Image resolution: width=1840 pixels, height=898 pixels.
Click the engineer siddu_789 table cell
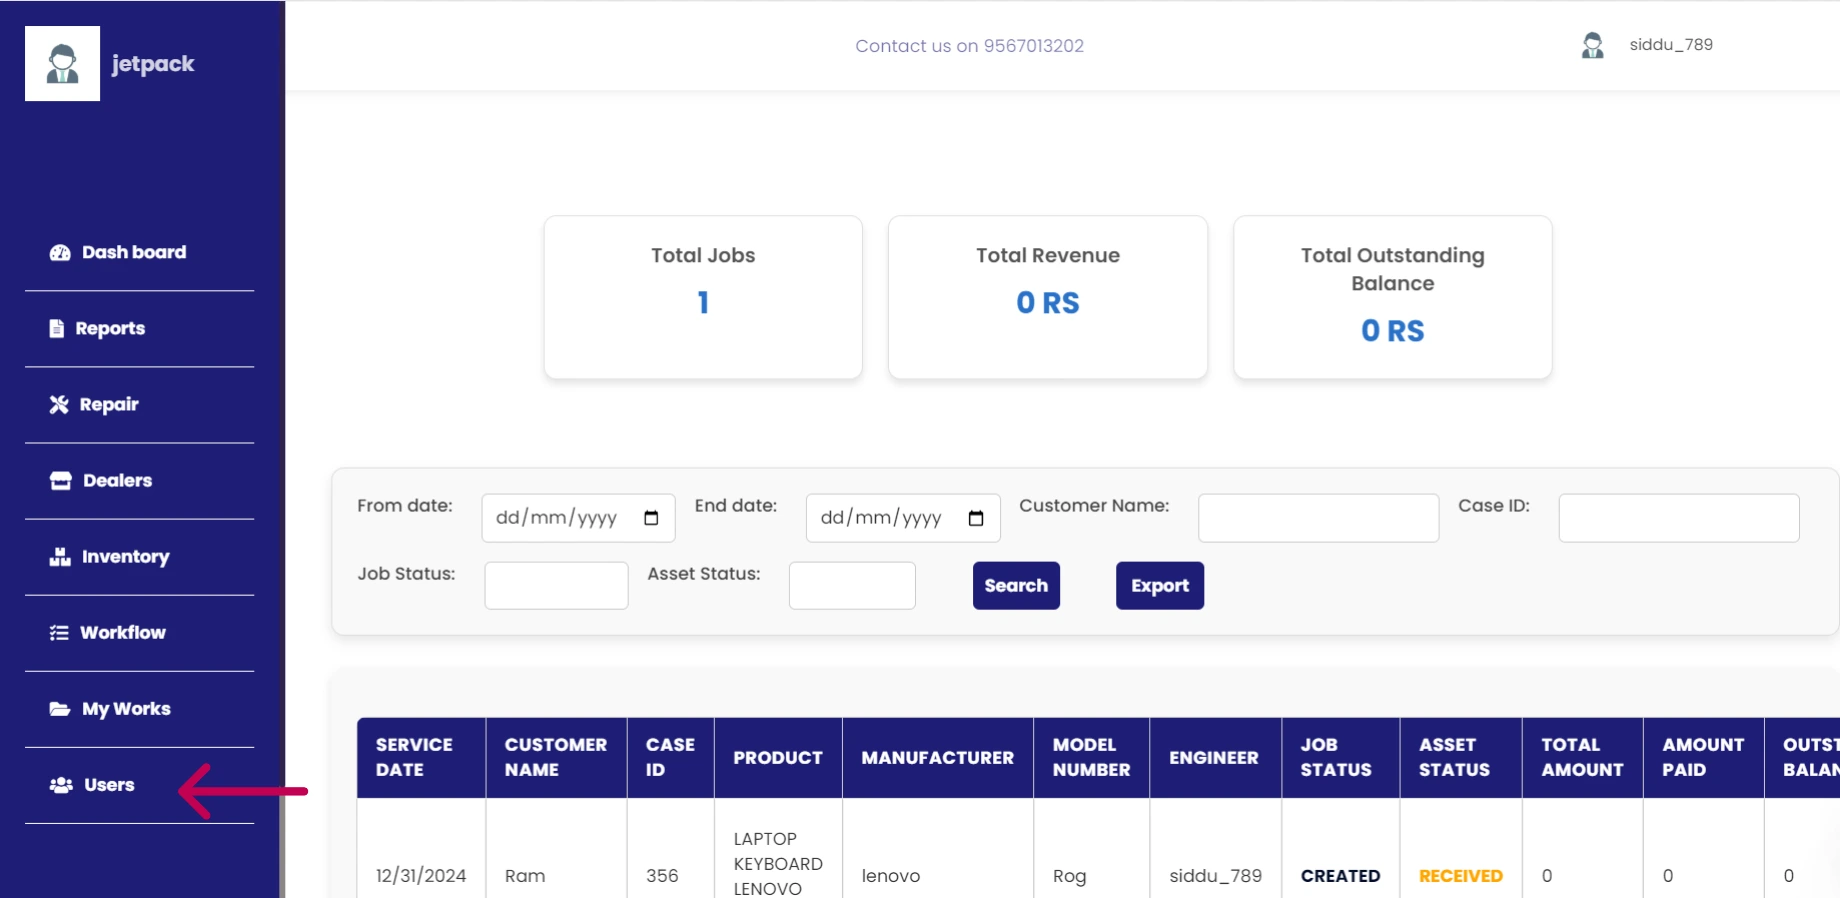1216,876
